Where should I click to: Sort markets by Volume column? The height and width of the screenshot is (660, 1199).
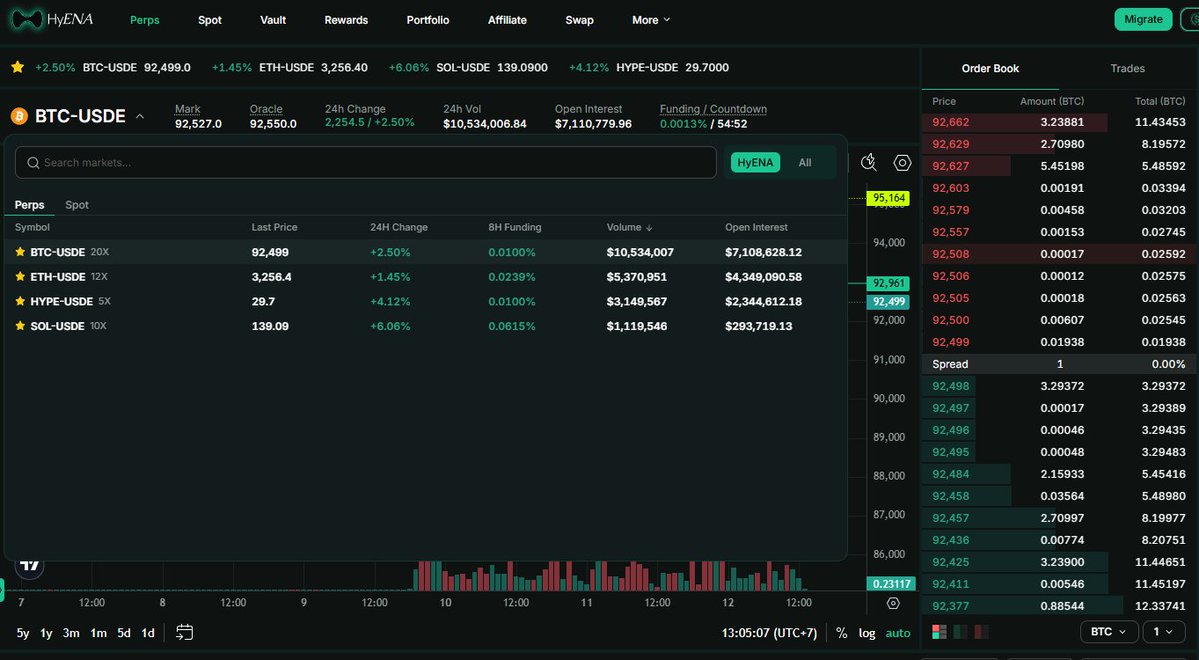point(629,227)
